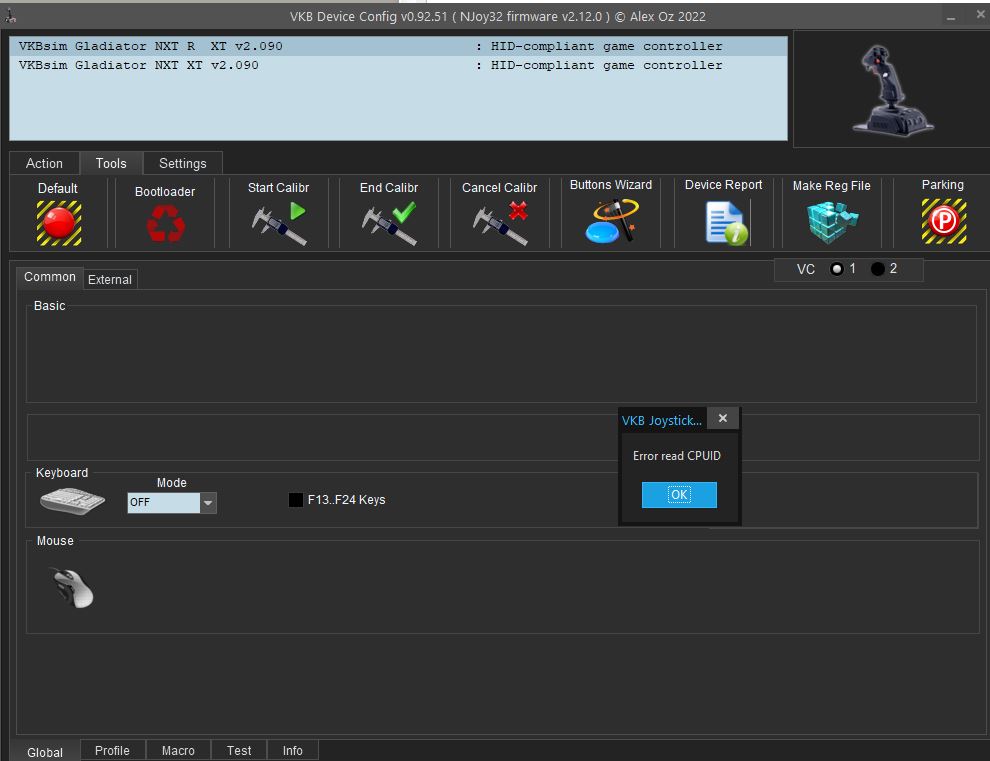
Task: Open the Bootloader recycle icon
Action: [x=165, y=224]
